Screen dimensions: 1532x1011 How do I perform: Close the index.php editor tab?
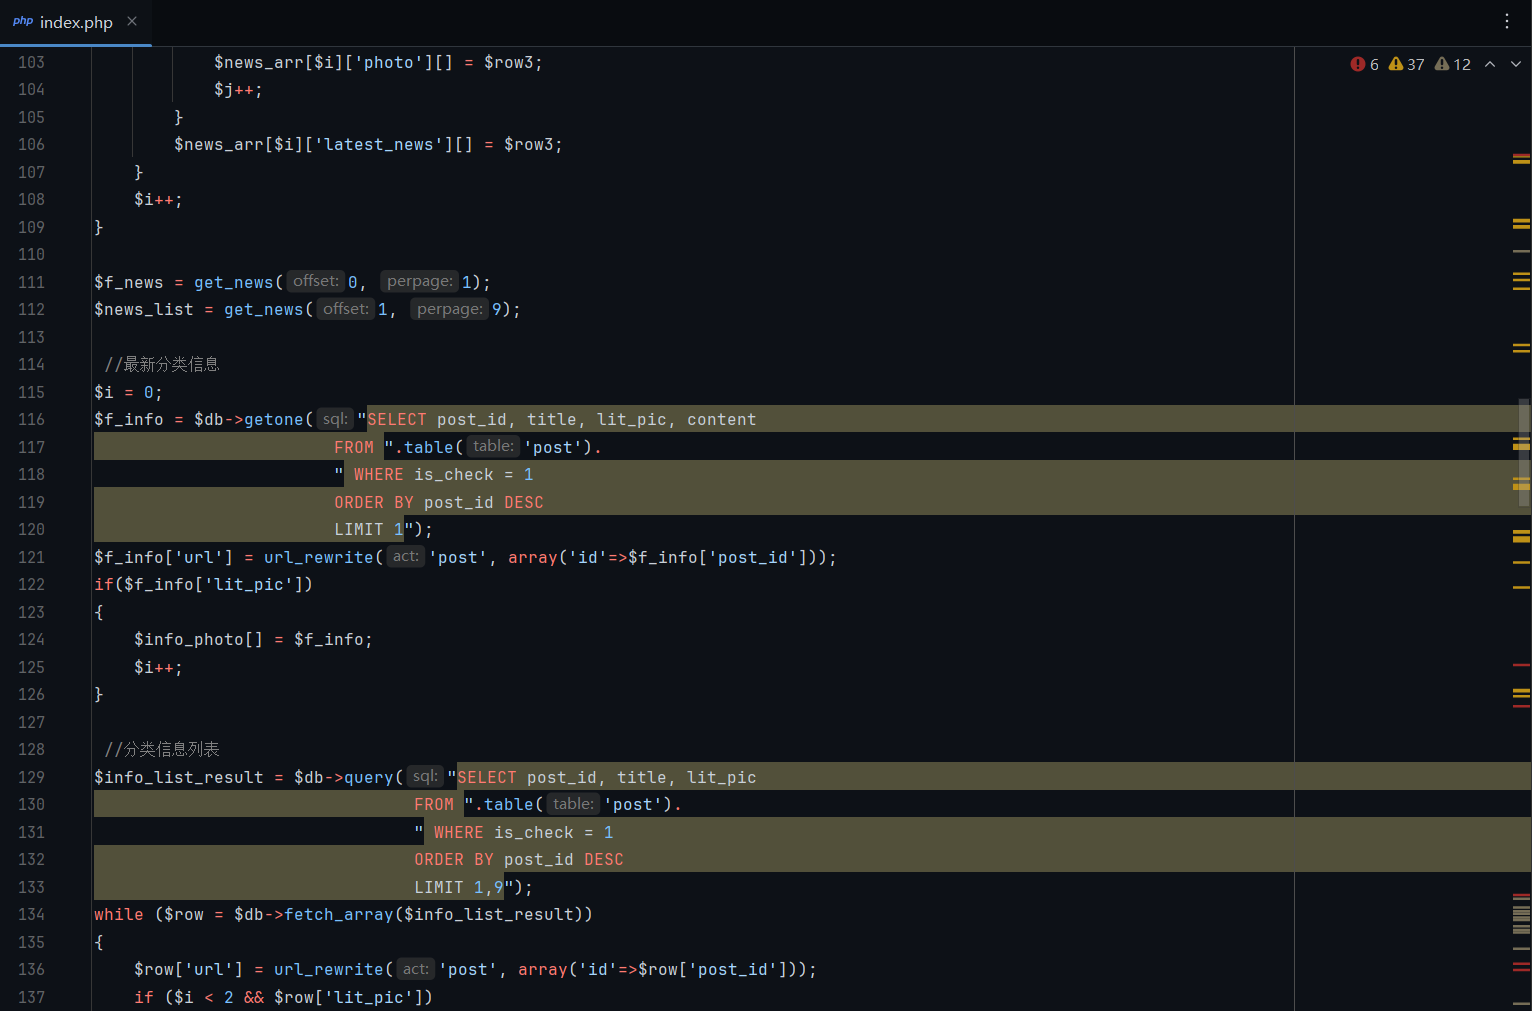(132, 21)
